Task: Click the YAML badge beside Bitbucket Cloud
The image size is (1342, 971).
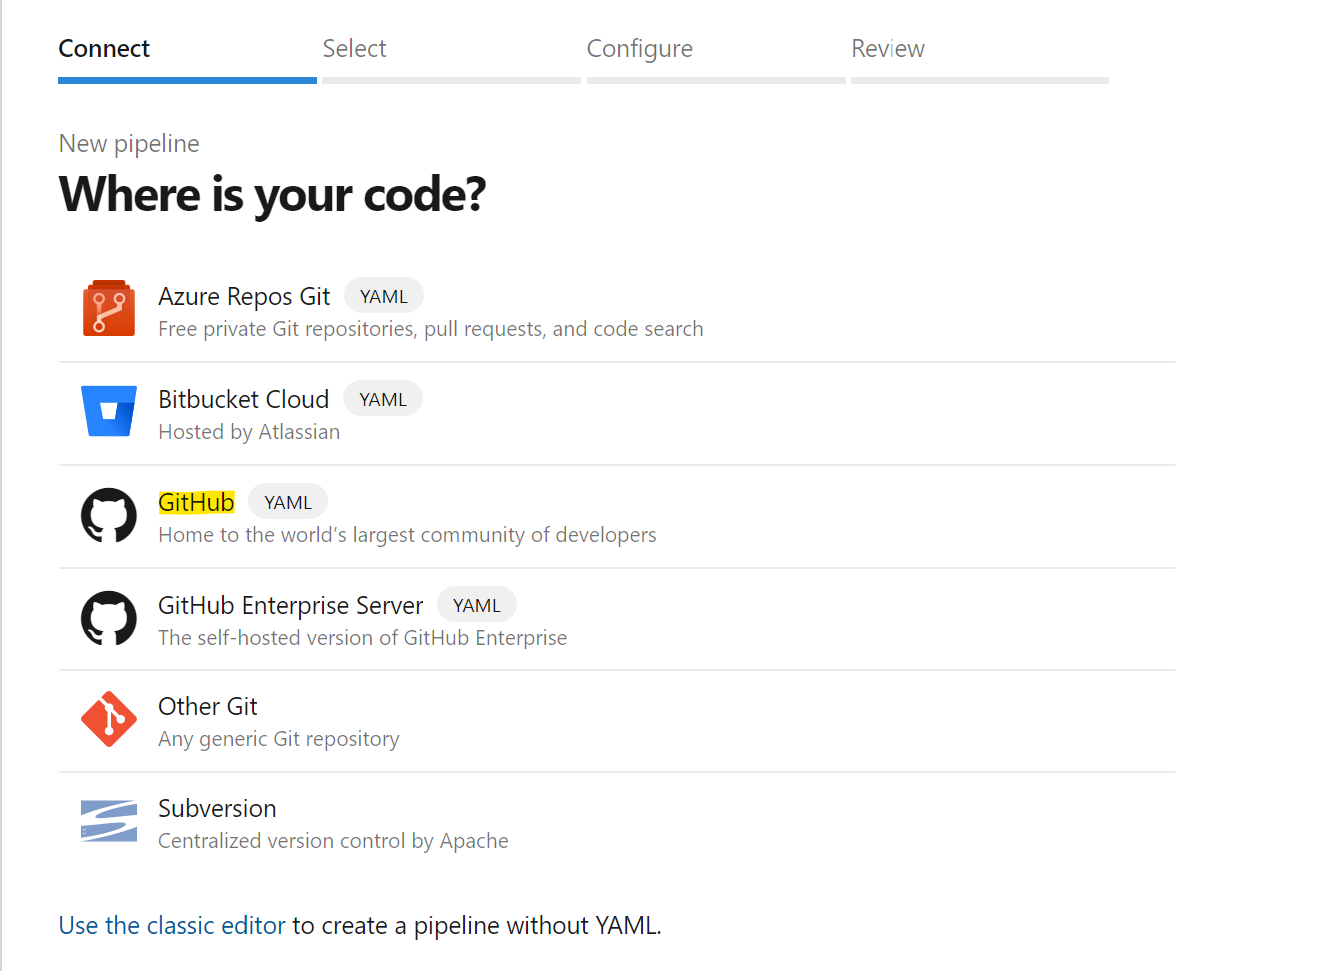Action: click(383, 400)
